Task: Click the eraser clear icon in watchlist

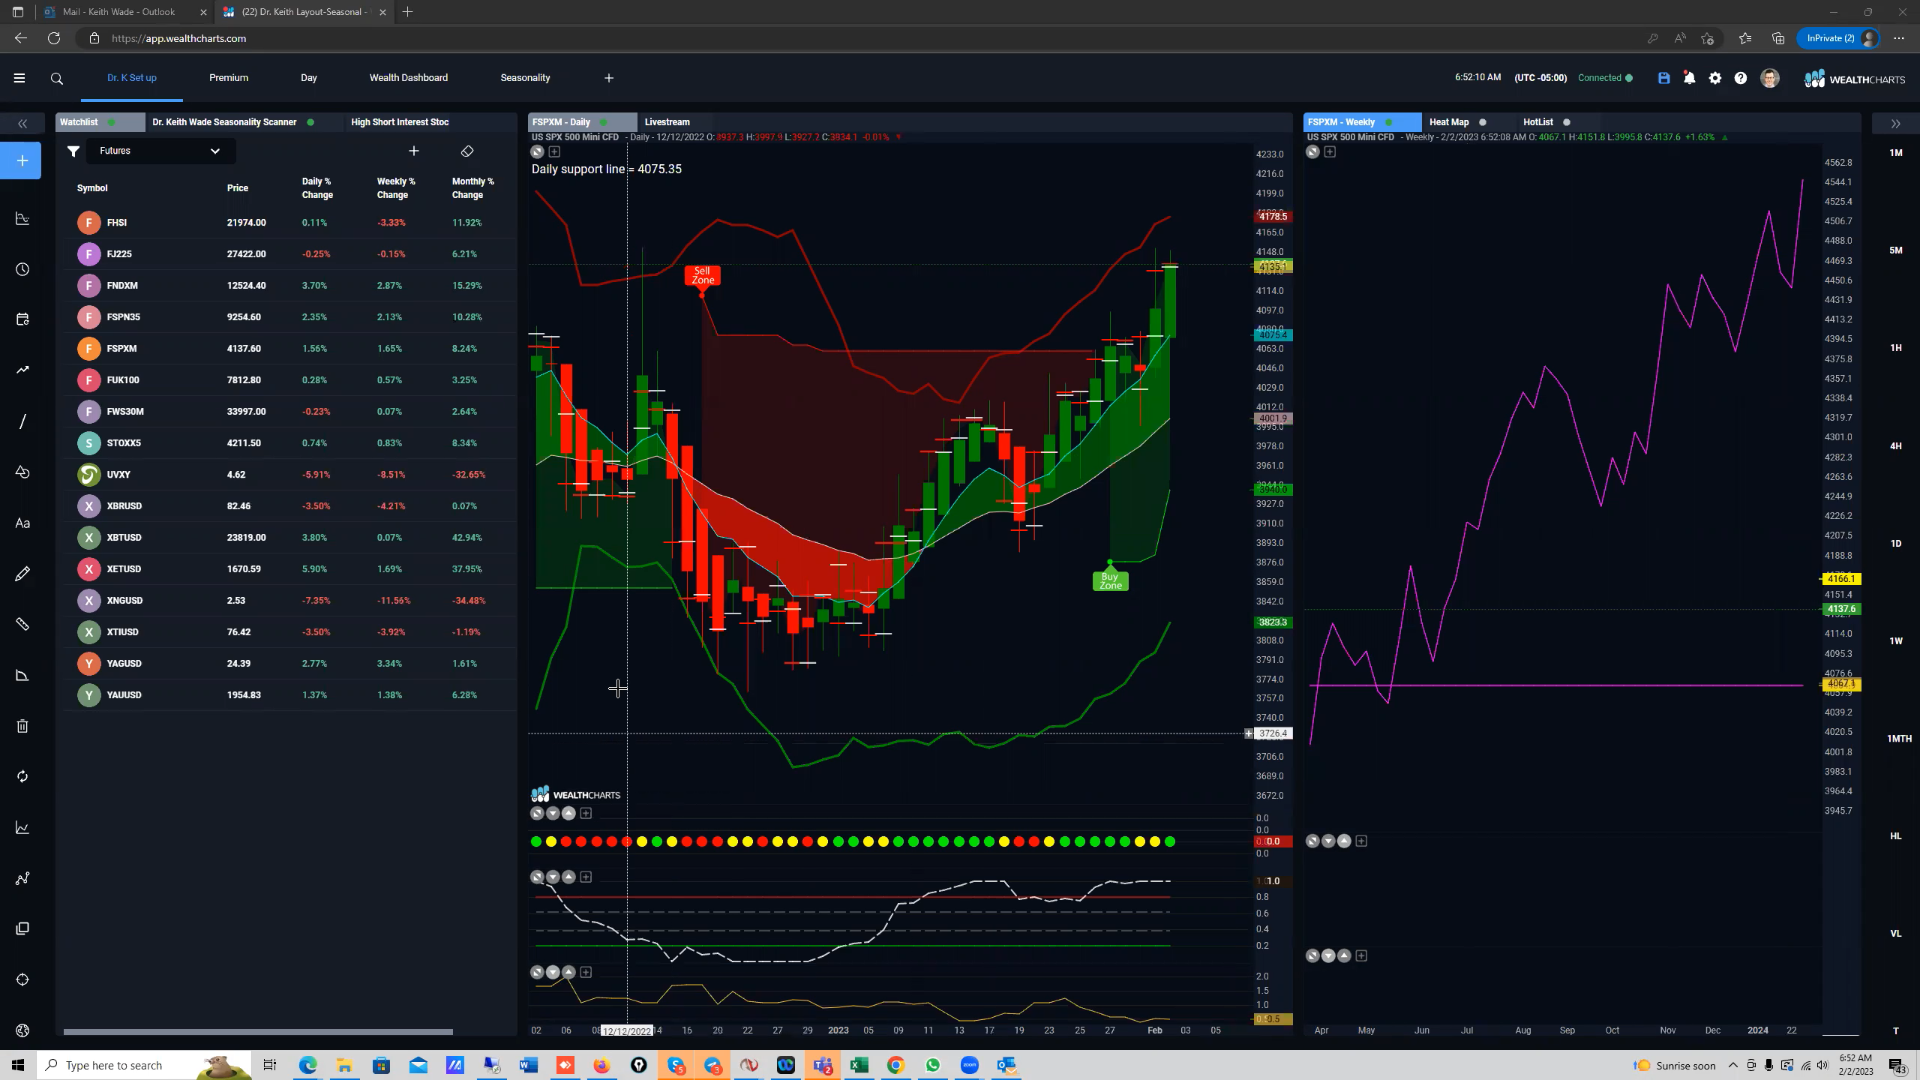Action: pos(467,151)
